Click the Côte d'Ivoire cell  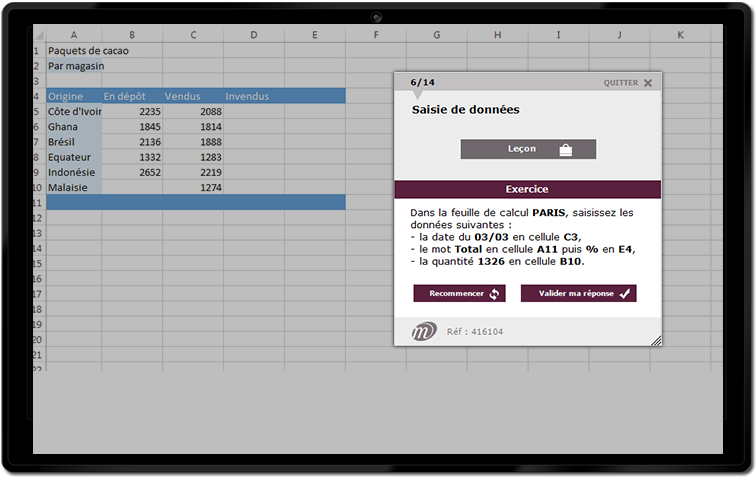[74, 111]
